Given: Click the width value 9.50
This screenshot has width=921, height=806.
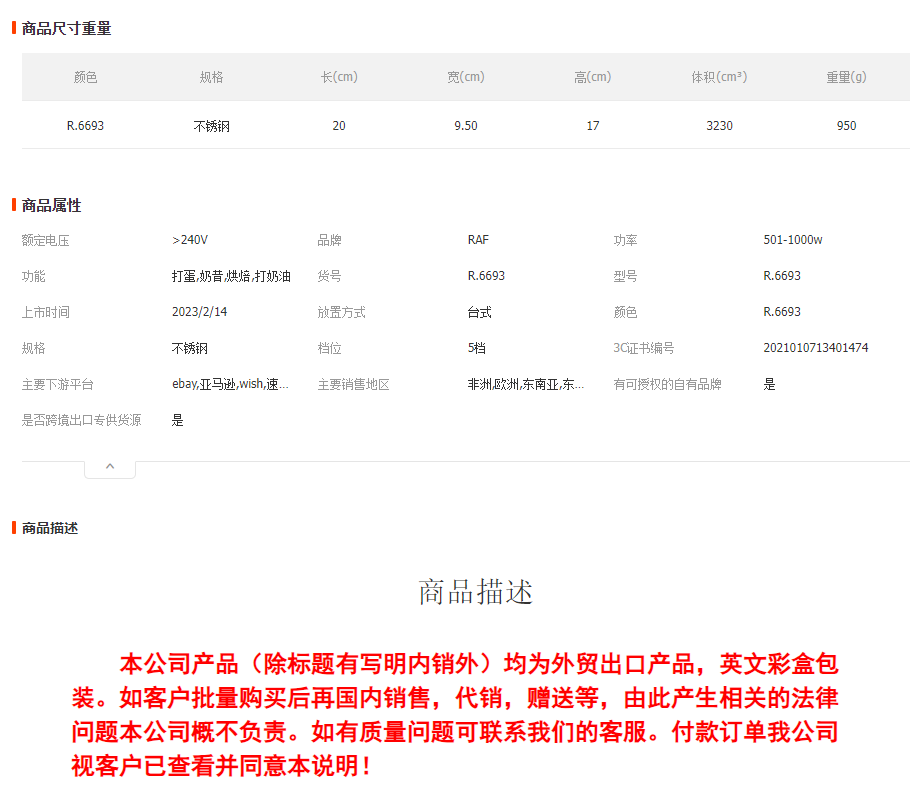Looking at the screenshot, I should click(x=466, y=126).
